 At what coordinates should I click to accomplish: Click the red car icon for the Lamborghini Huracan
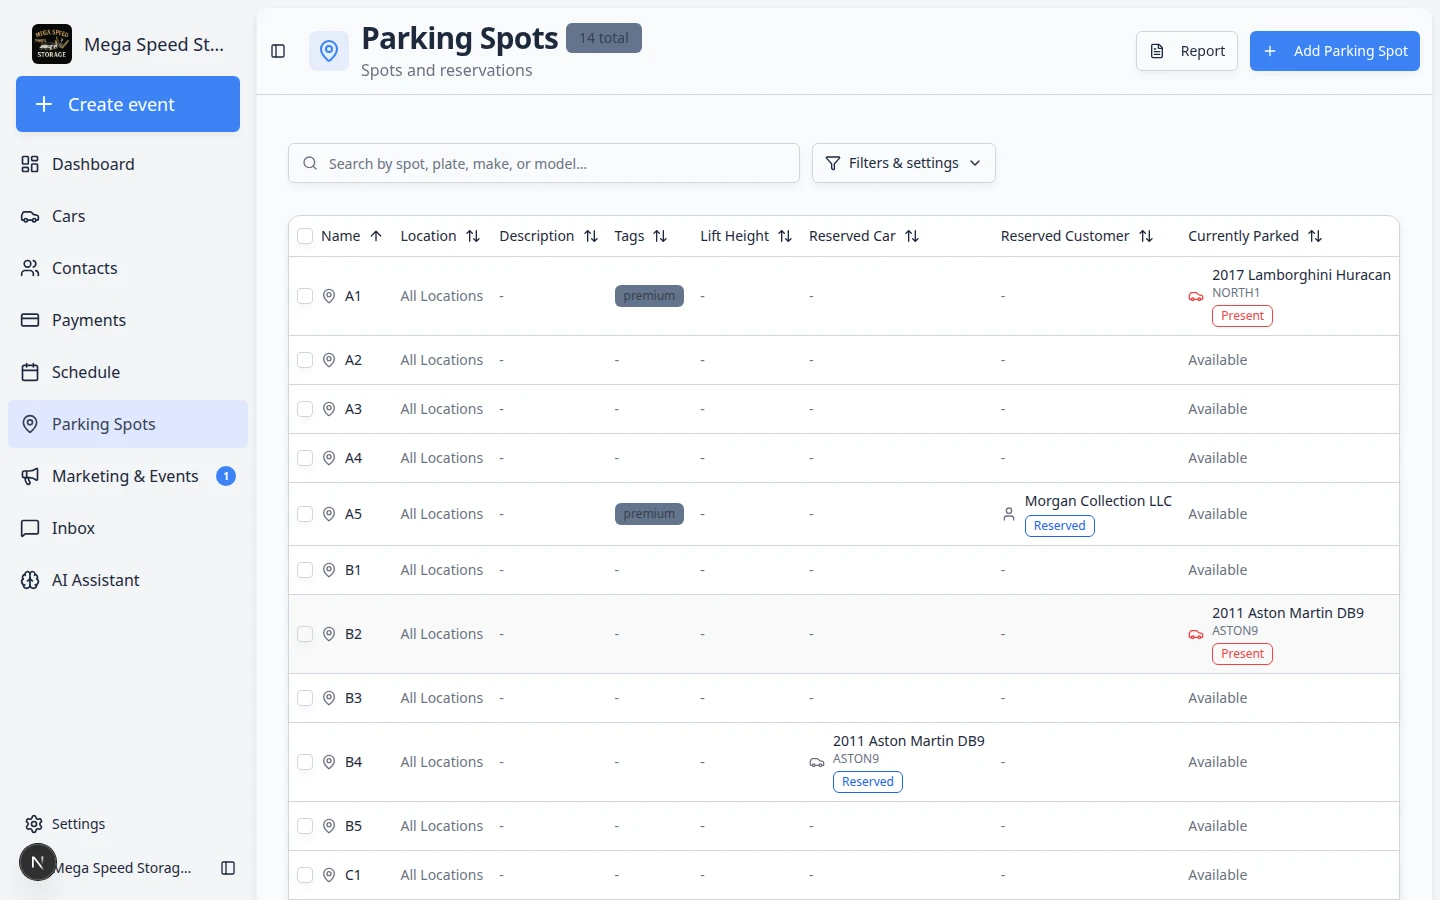click(1196, 296)
